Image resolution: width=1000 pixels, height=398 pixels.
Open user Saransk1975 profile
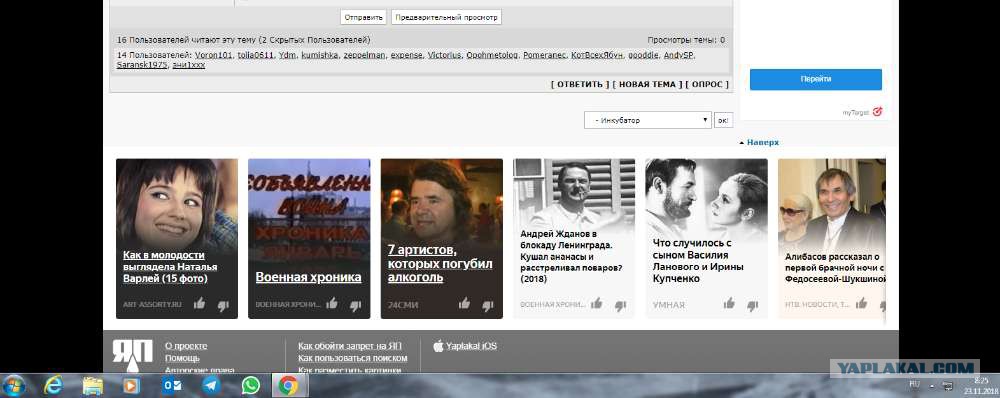(x=142, y=65)
